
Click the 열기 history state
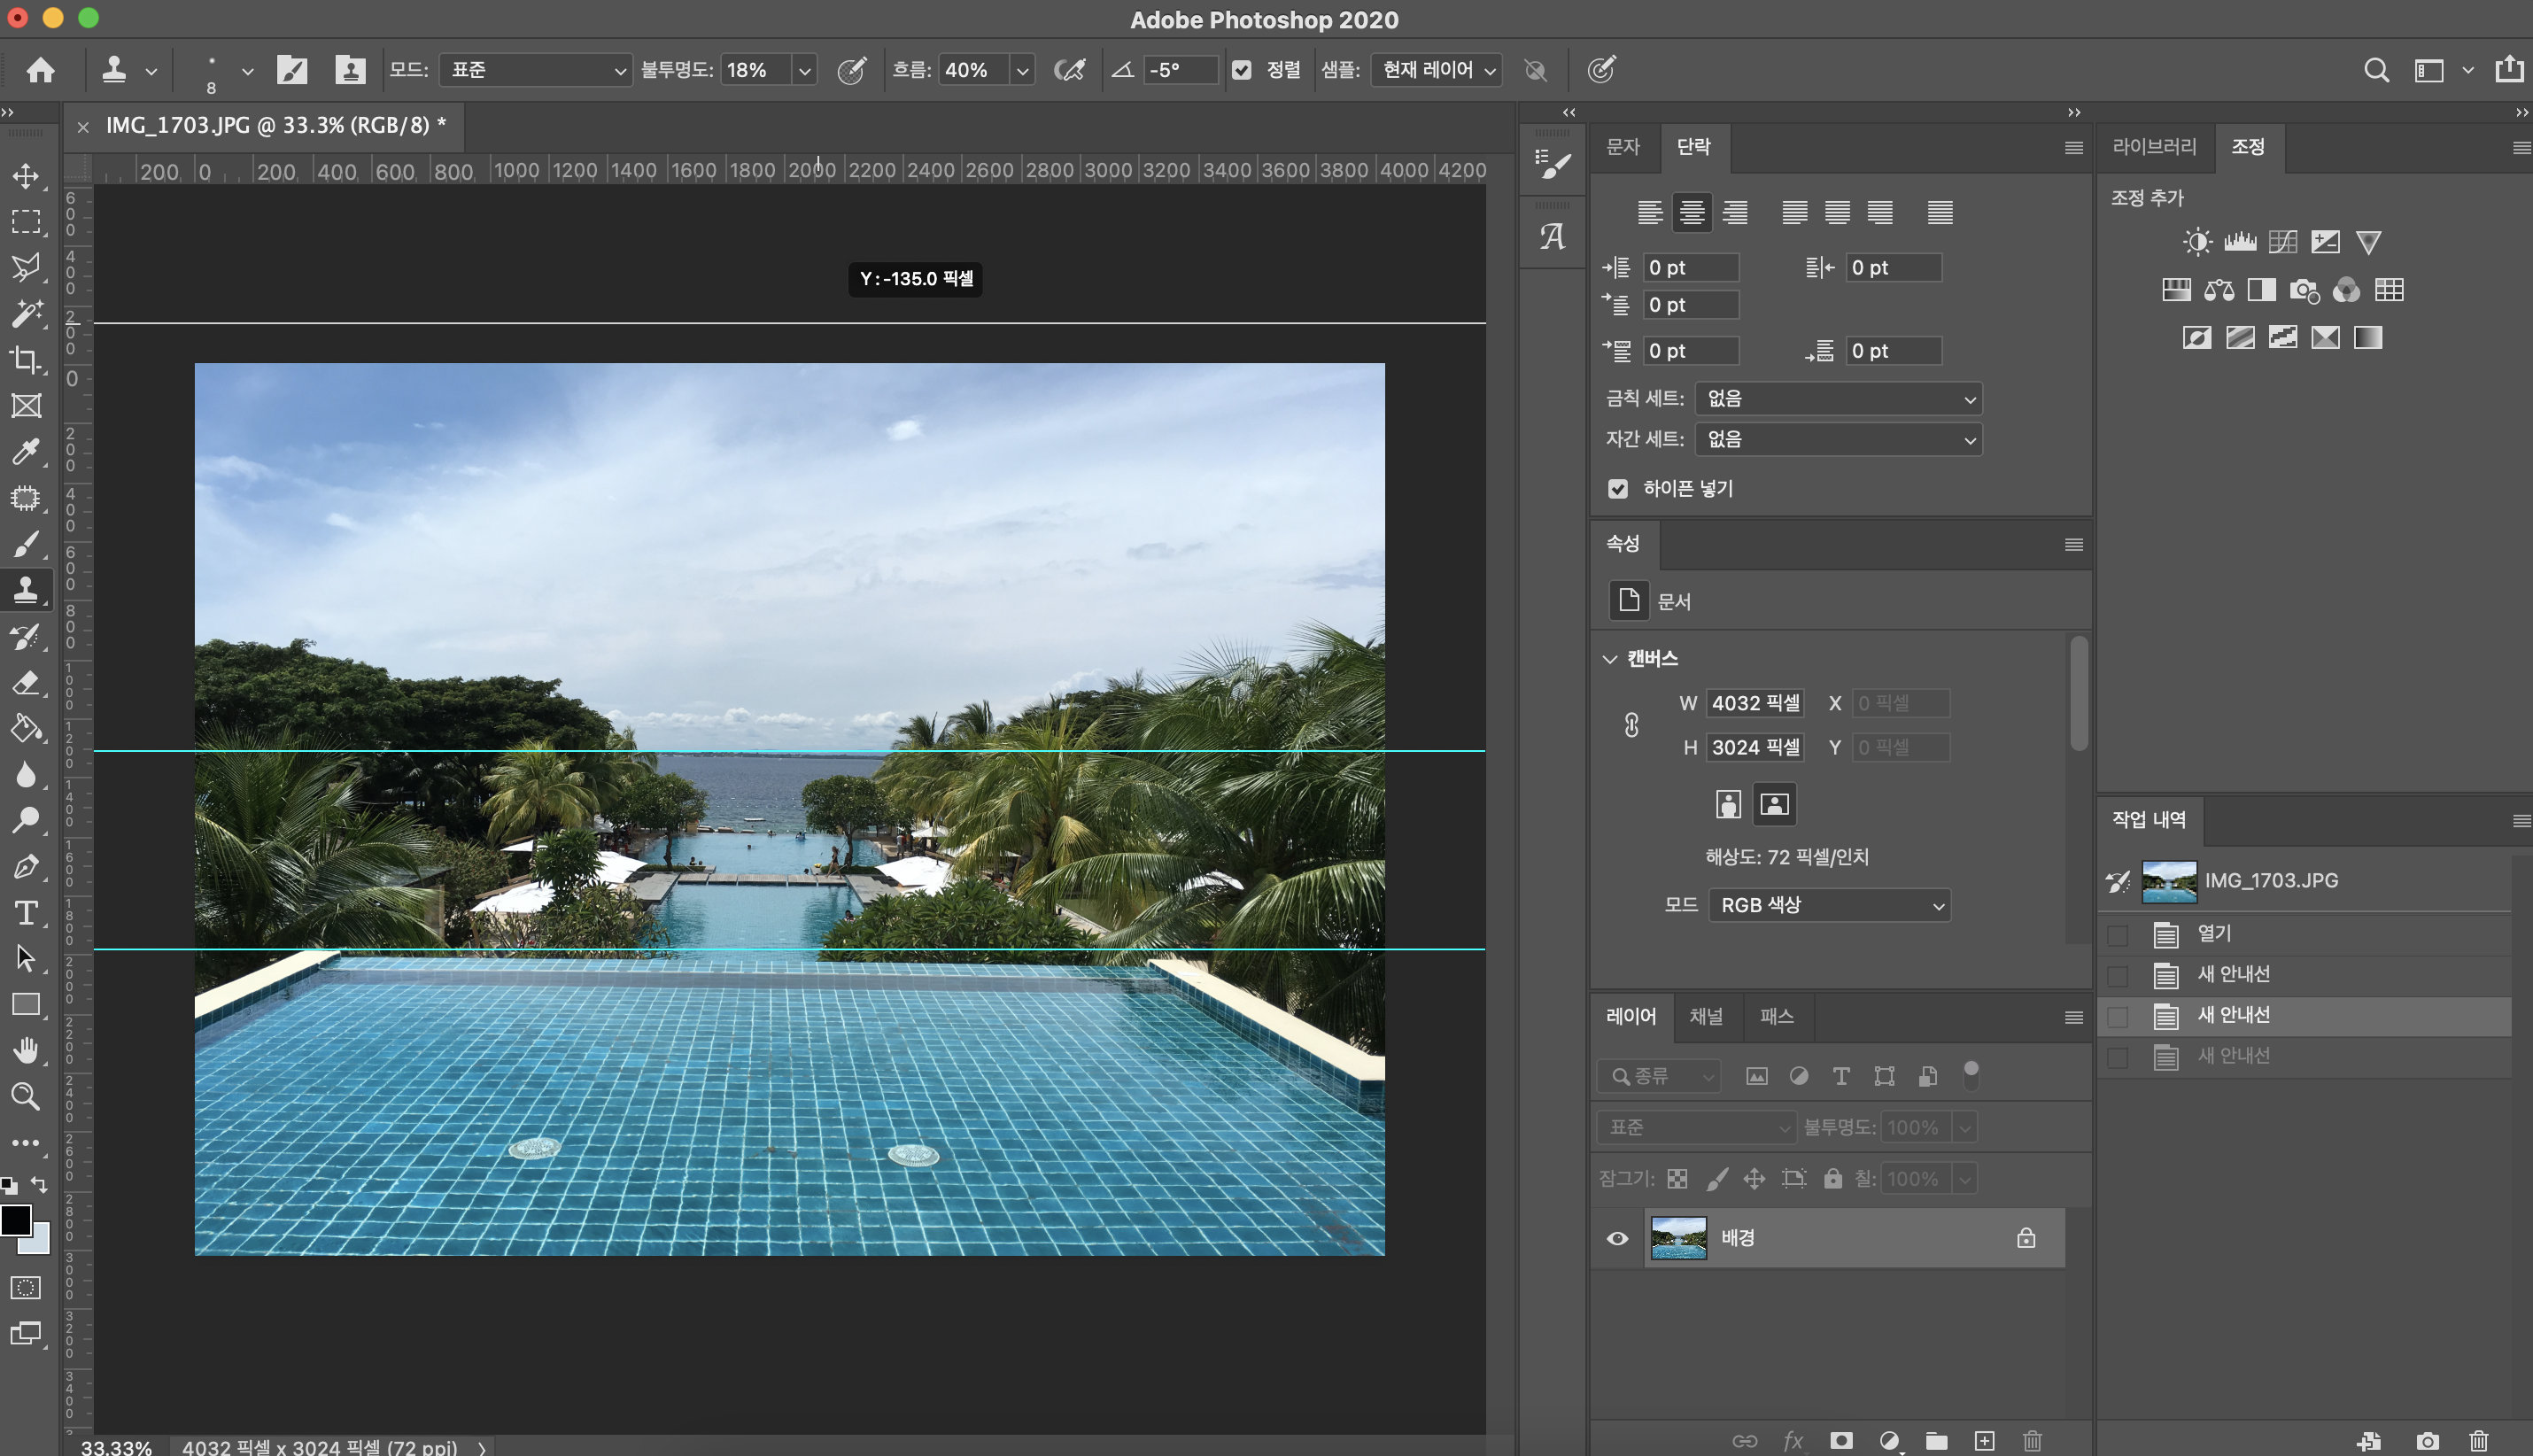2213,933
